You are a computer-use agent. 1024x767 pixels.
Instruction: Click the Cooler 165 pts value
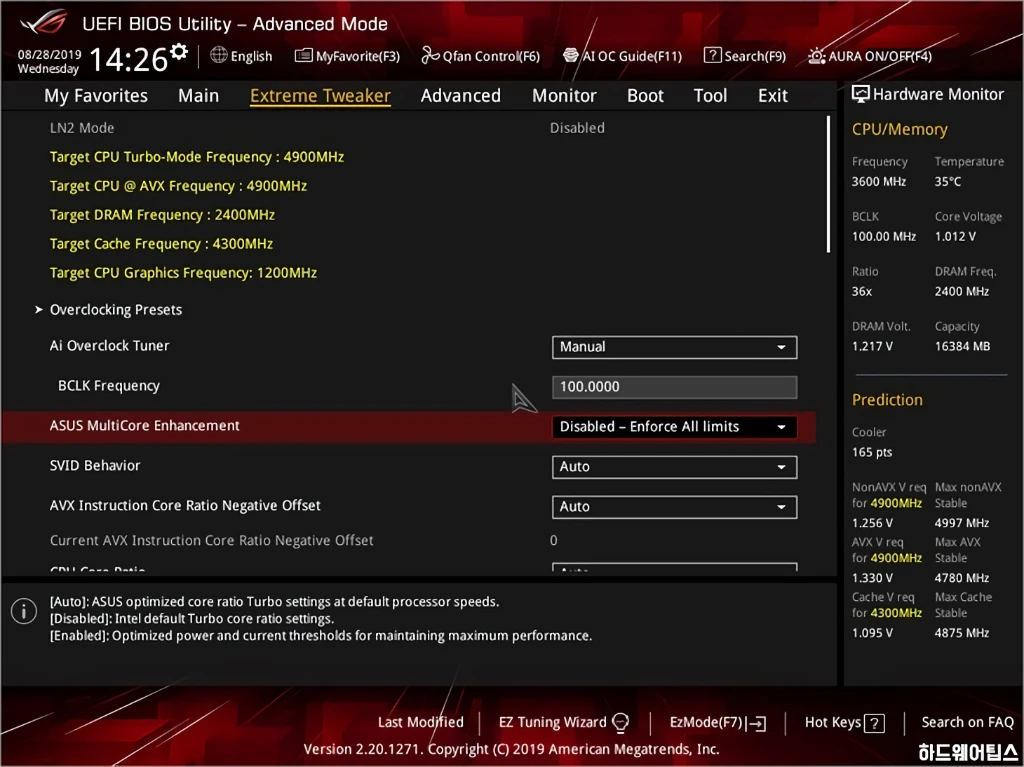[x=872, y=452]
